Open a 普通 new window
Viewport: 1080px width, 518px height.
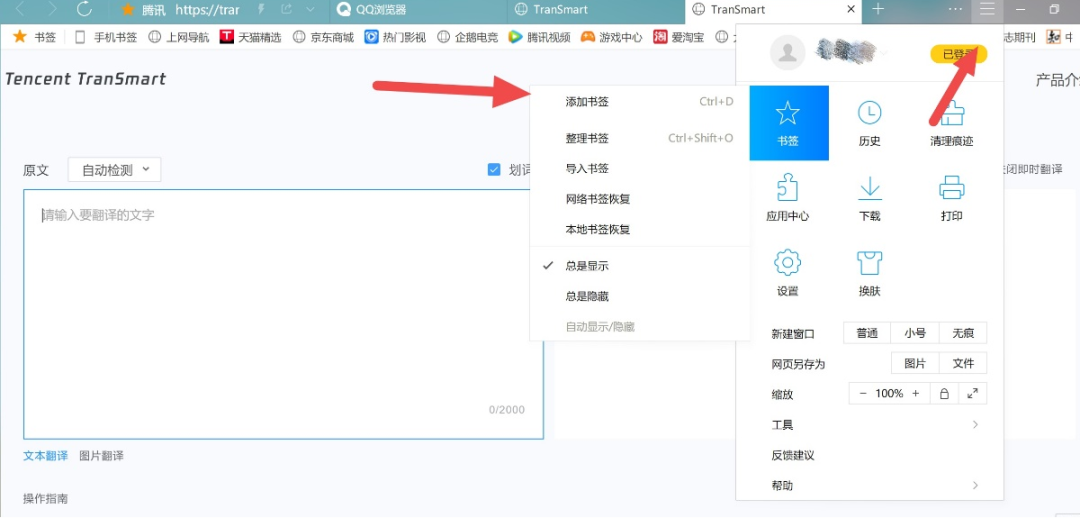(867, 333)
